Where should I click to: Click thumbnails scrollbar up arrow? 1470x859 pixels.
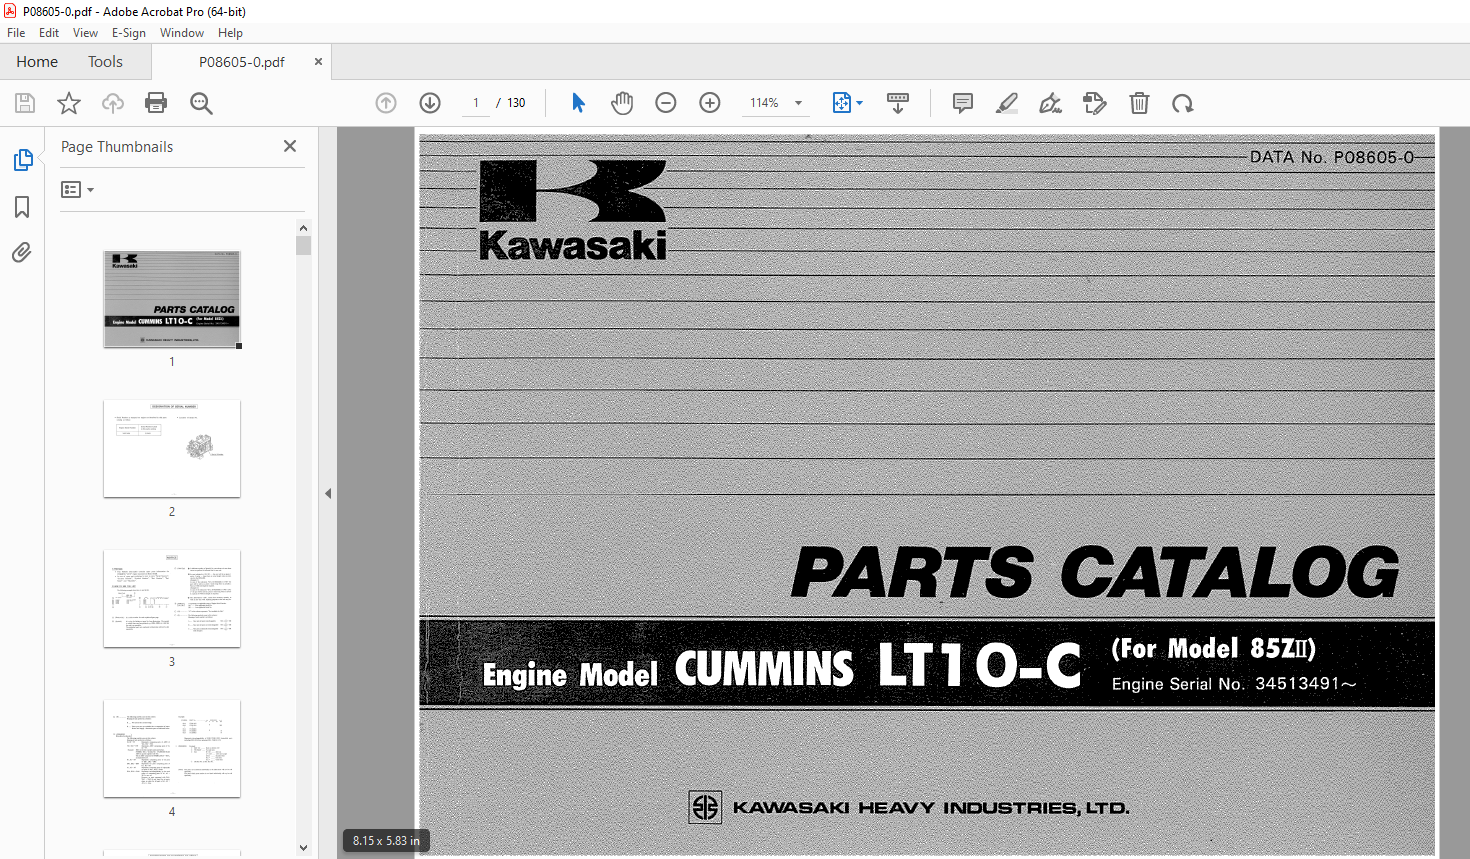tap(304, 228)
